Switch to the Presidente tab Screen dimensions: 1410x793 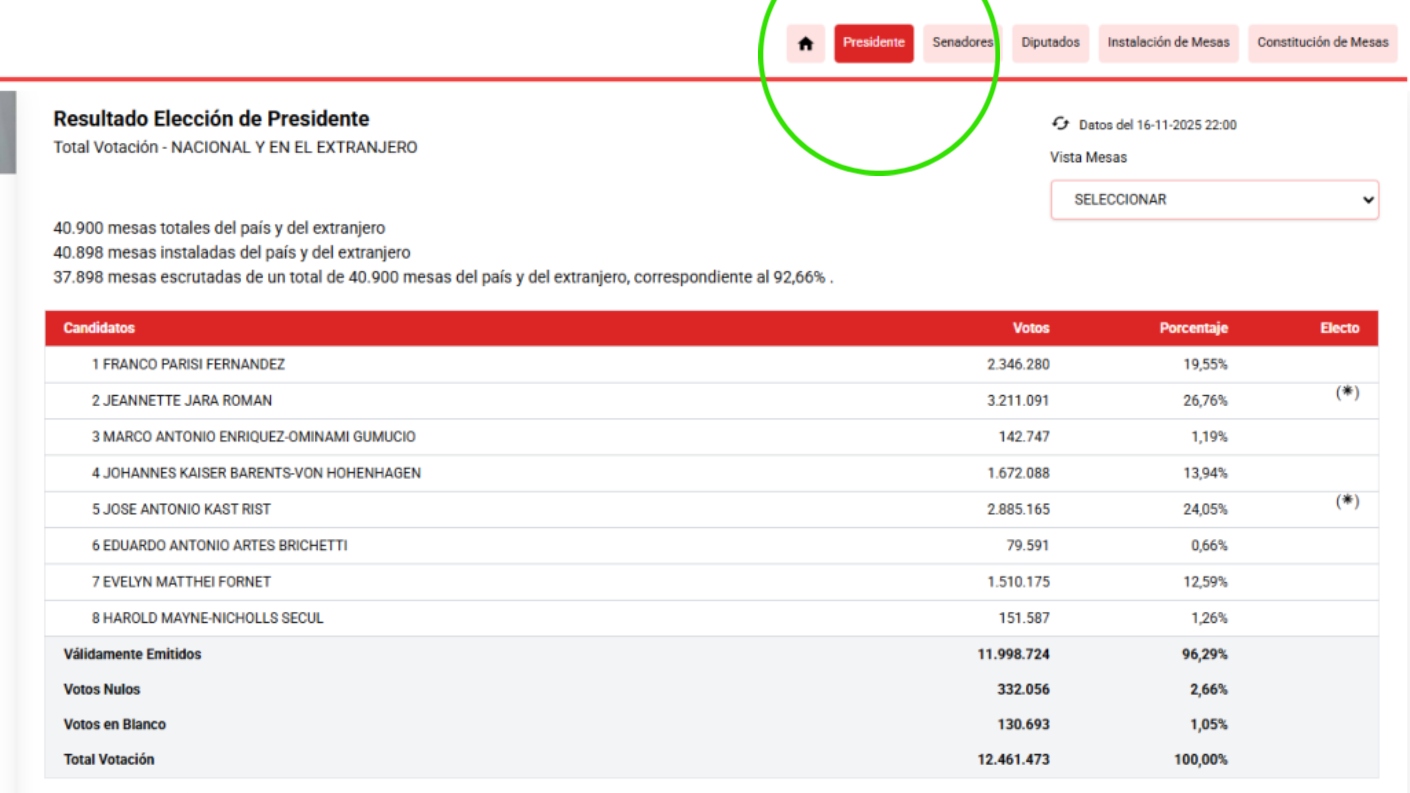coord(873,43)
